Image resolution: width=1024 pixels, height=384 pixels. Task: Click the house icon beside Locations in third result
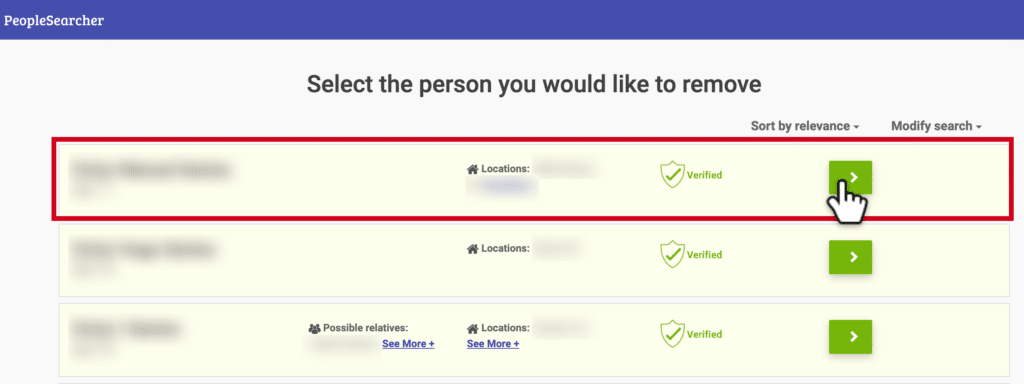pos(473,328)
